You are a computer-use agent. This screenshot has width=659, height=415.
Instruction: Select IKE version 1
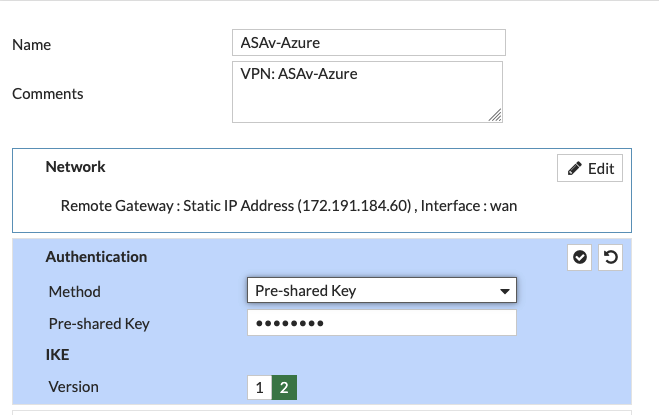(259, 387)
